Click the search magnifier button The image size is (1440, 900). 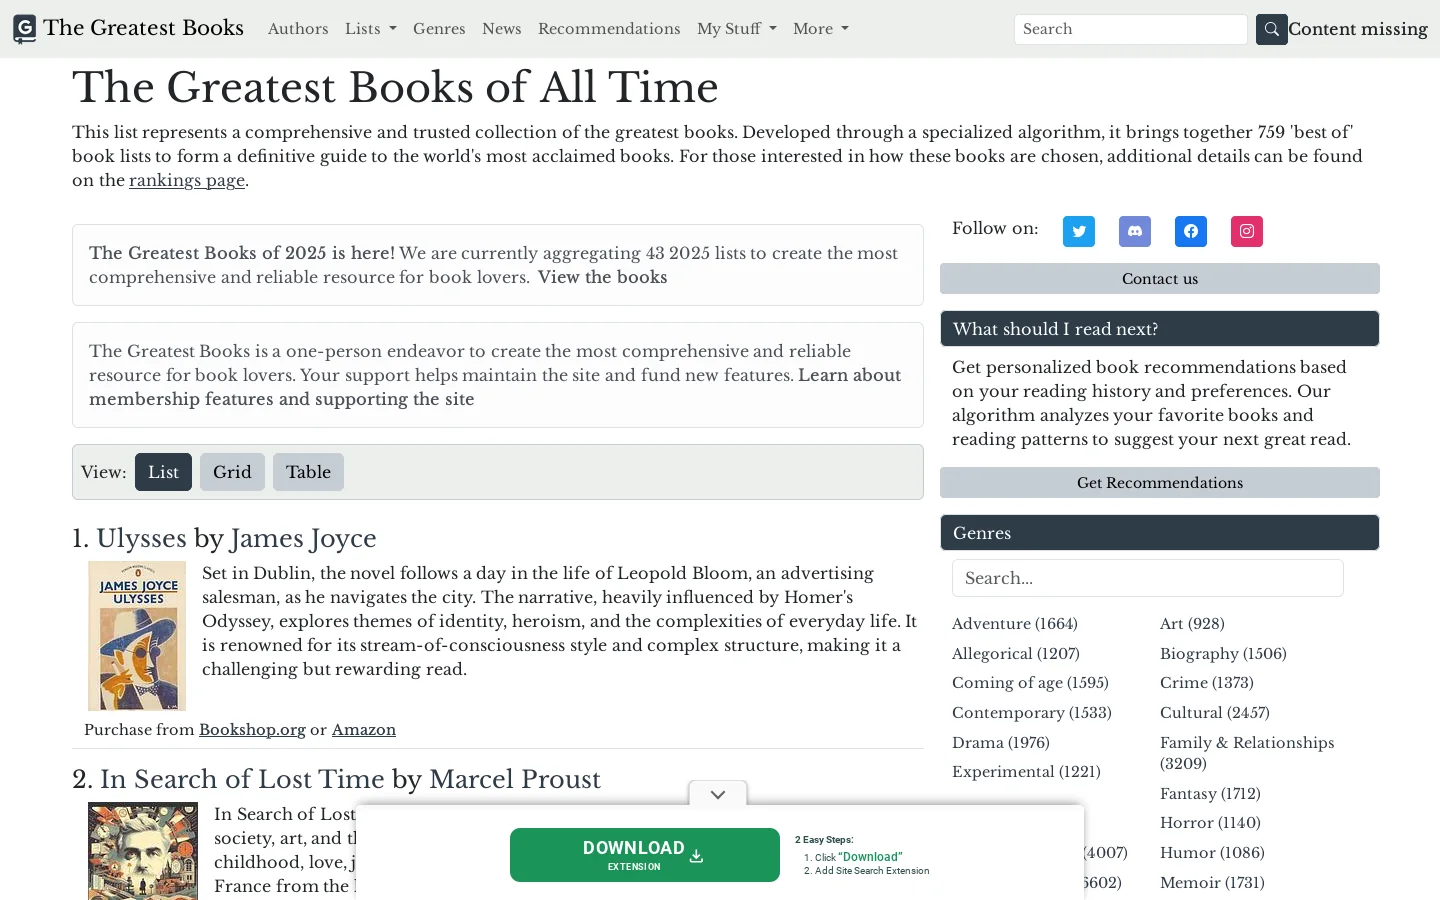click(x=1272, y=29)
